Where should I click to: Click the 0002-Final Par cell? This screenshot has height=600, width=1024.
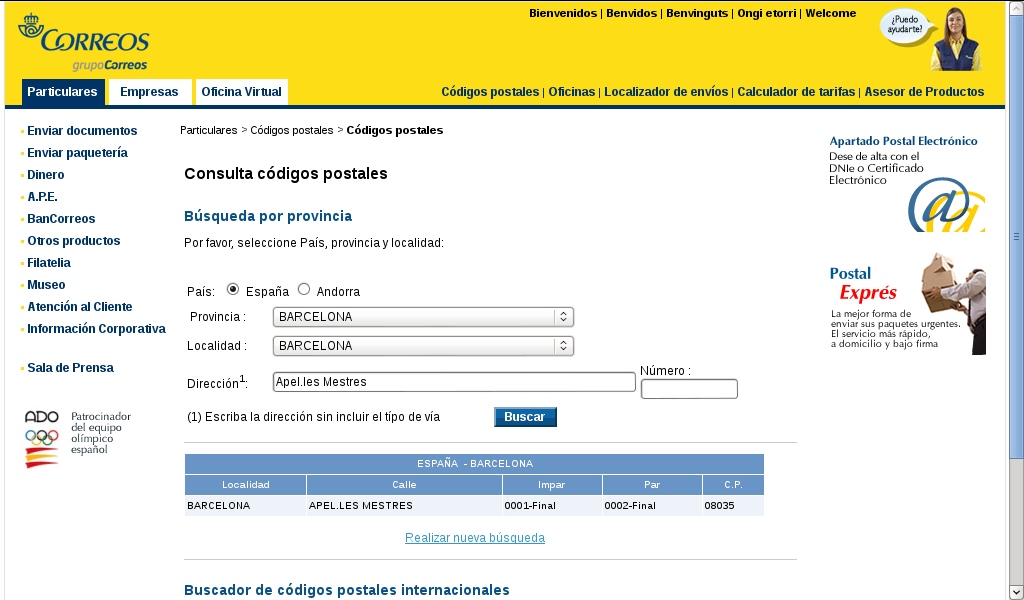pos(652,505)
